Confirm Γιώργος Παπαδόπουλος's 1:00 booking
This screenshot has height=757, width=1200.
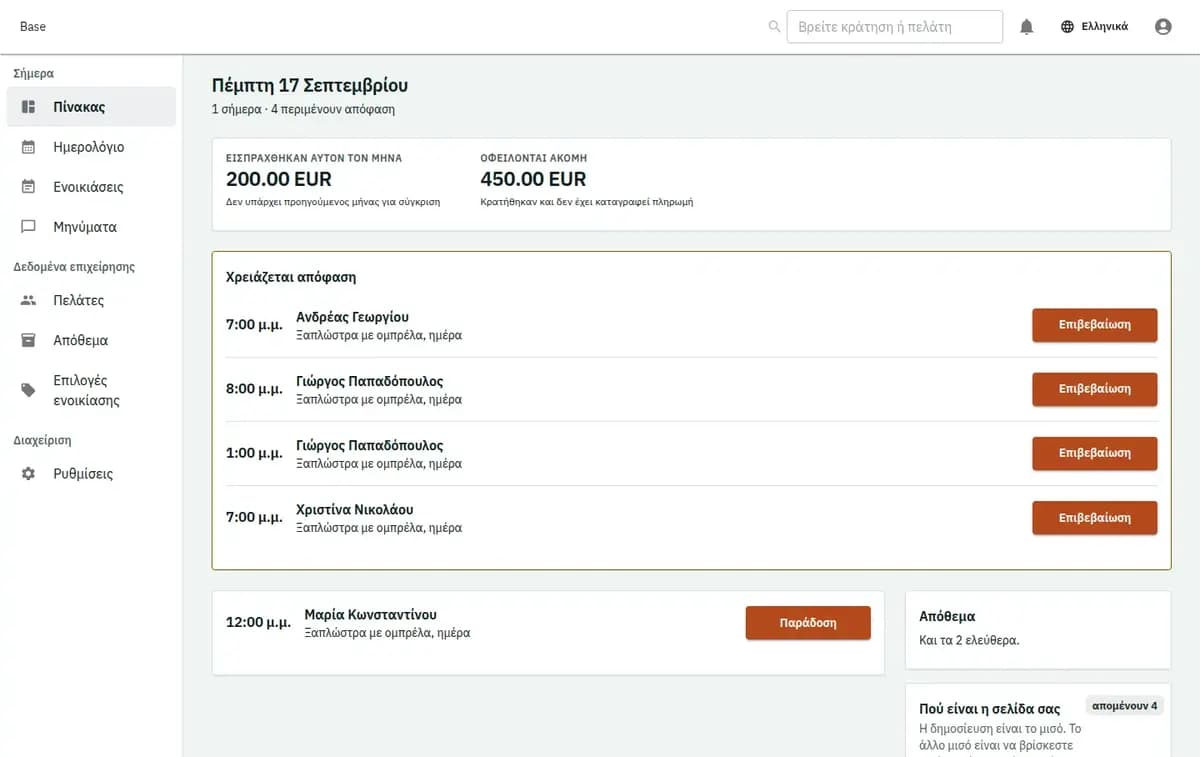pyautogui.click(x=1095, y=453)
